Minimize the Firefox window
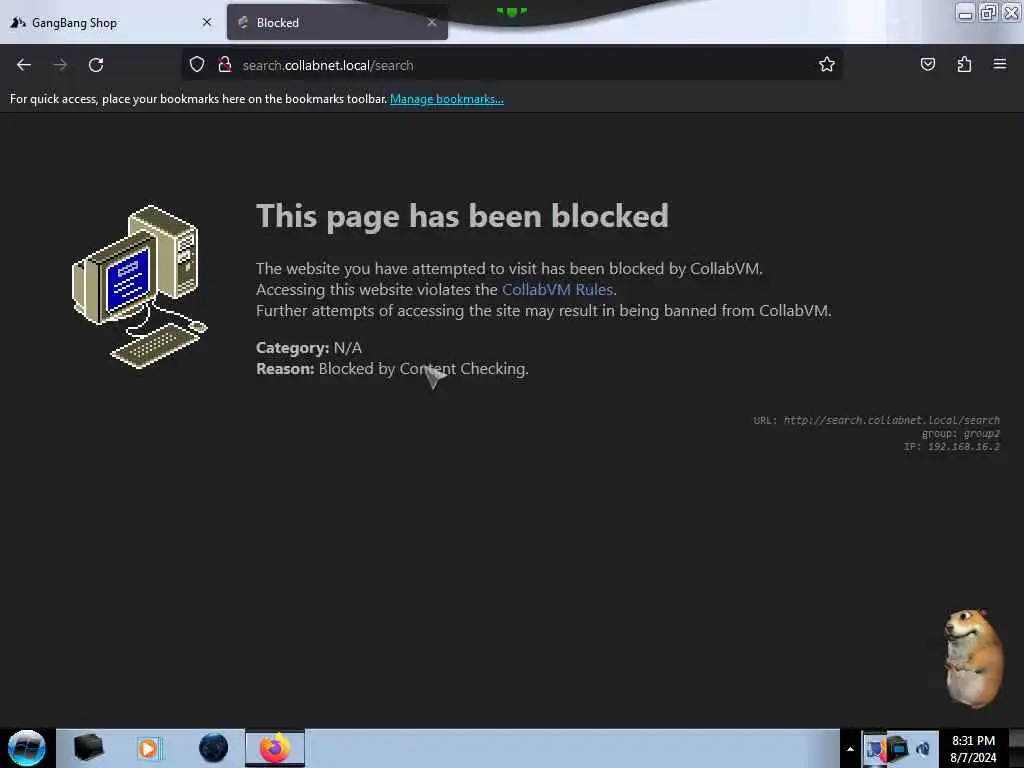1024x768 pixels. (965, 13)
